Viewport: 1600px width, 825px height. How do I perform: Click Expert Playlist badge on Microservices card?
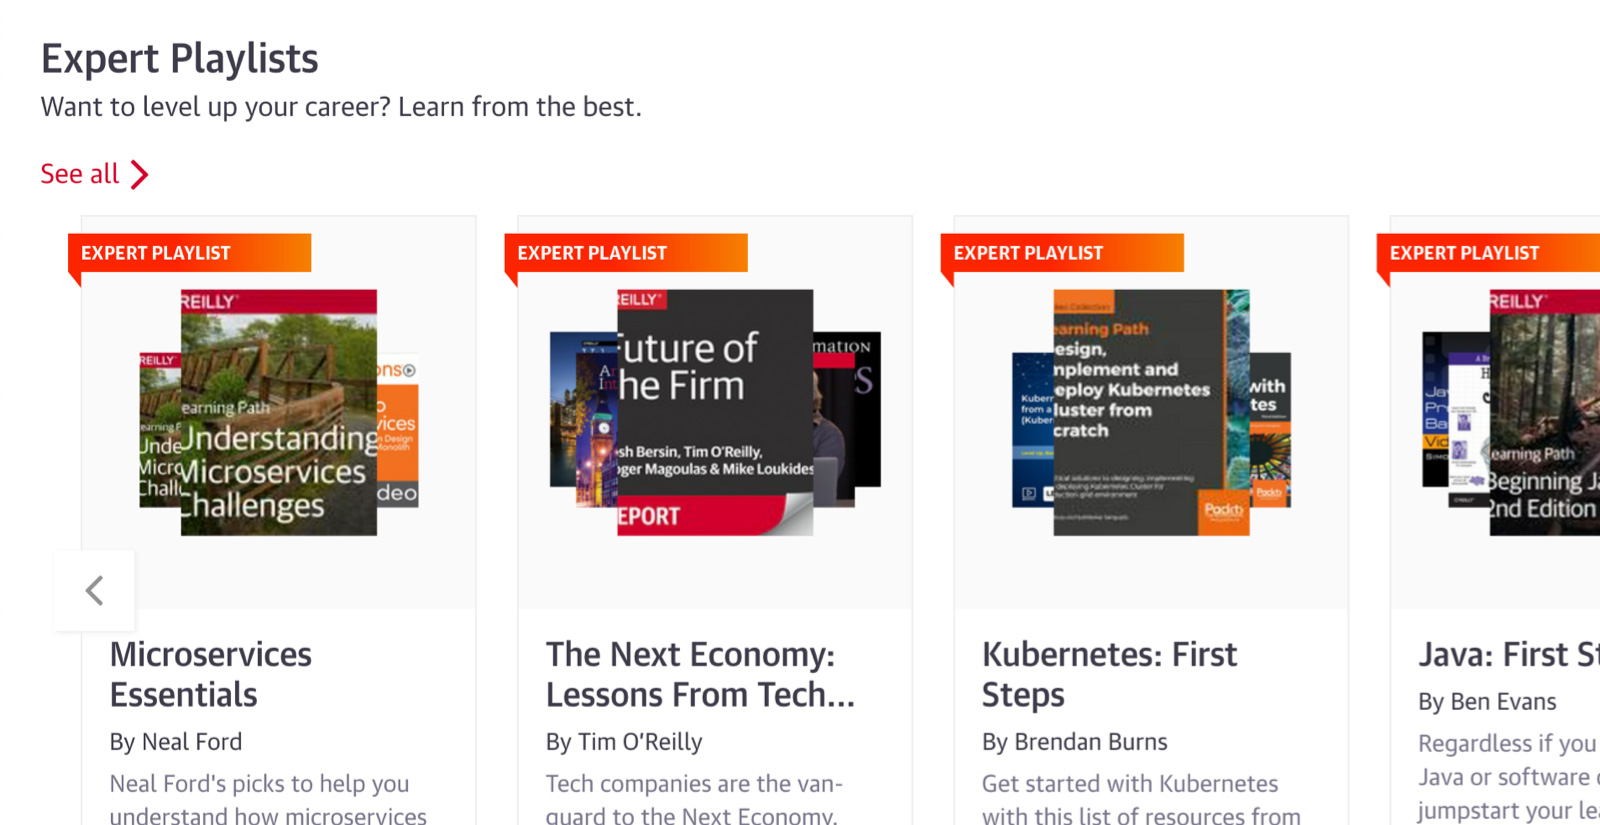(x=190, y=253)
